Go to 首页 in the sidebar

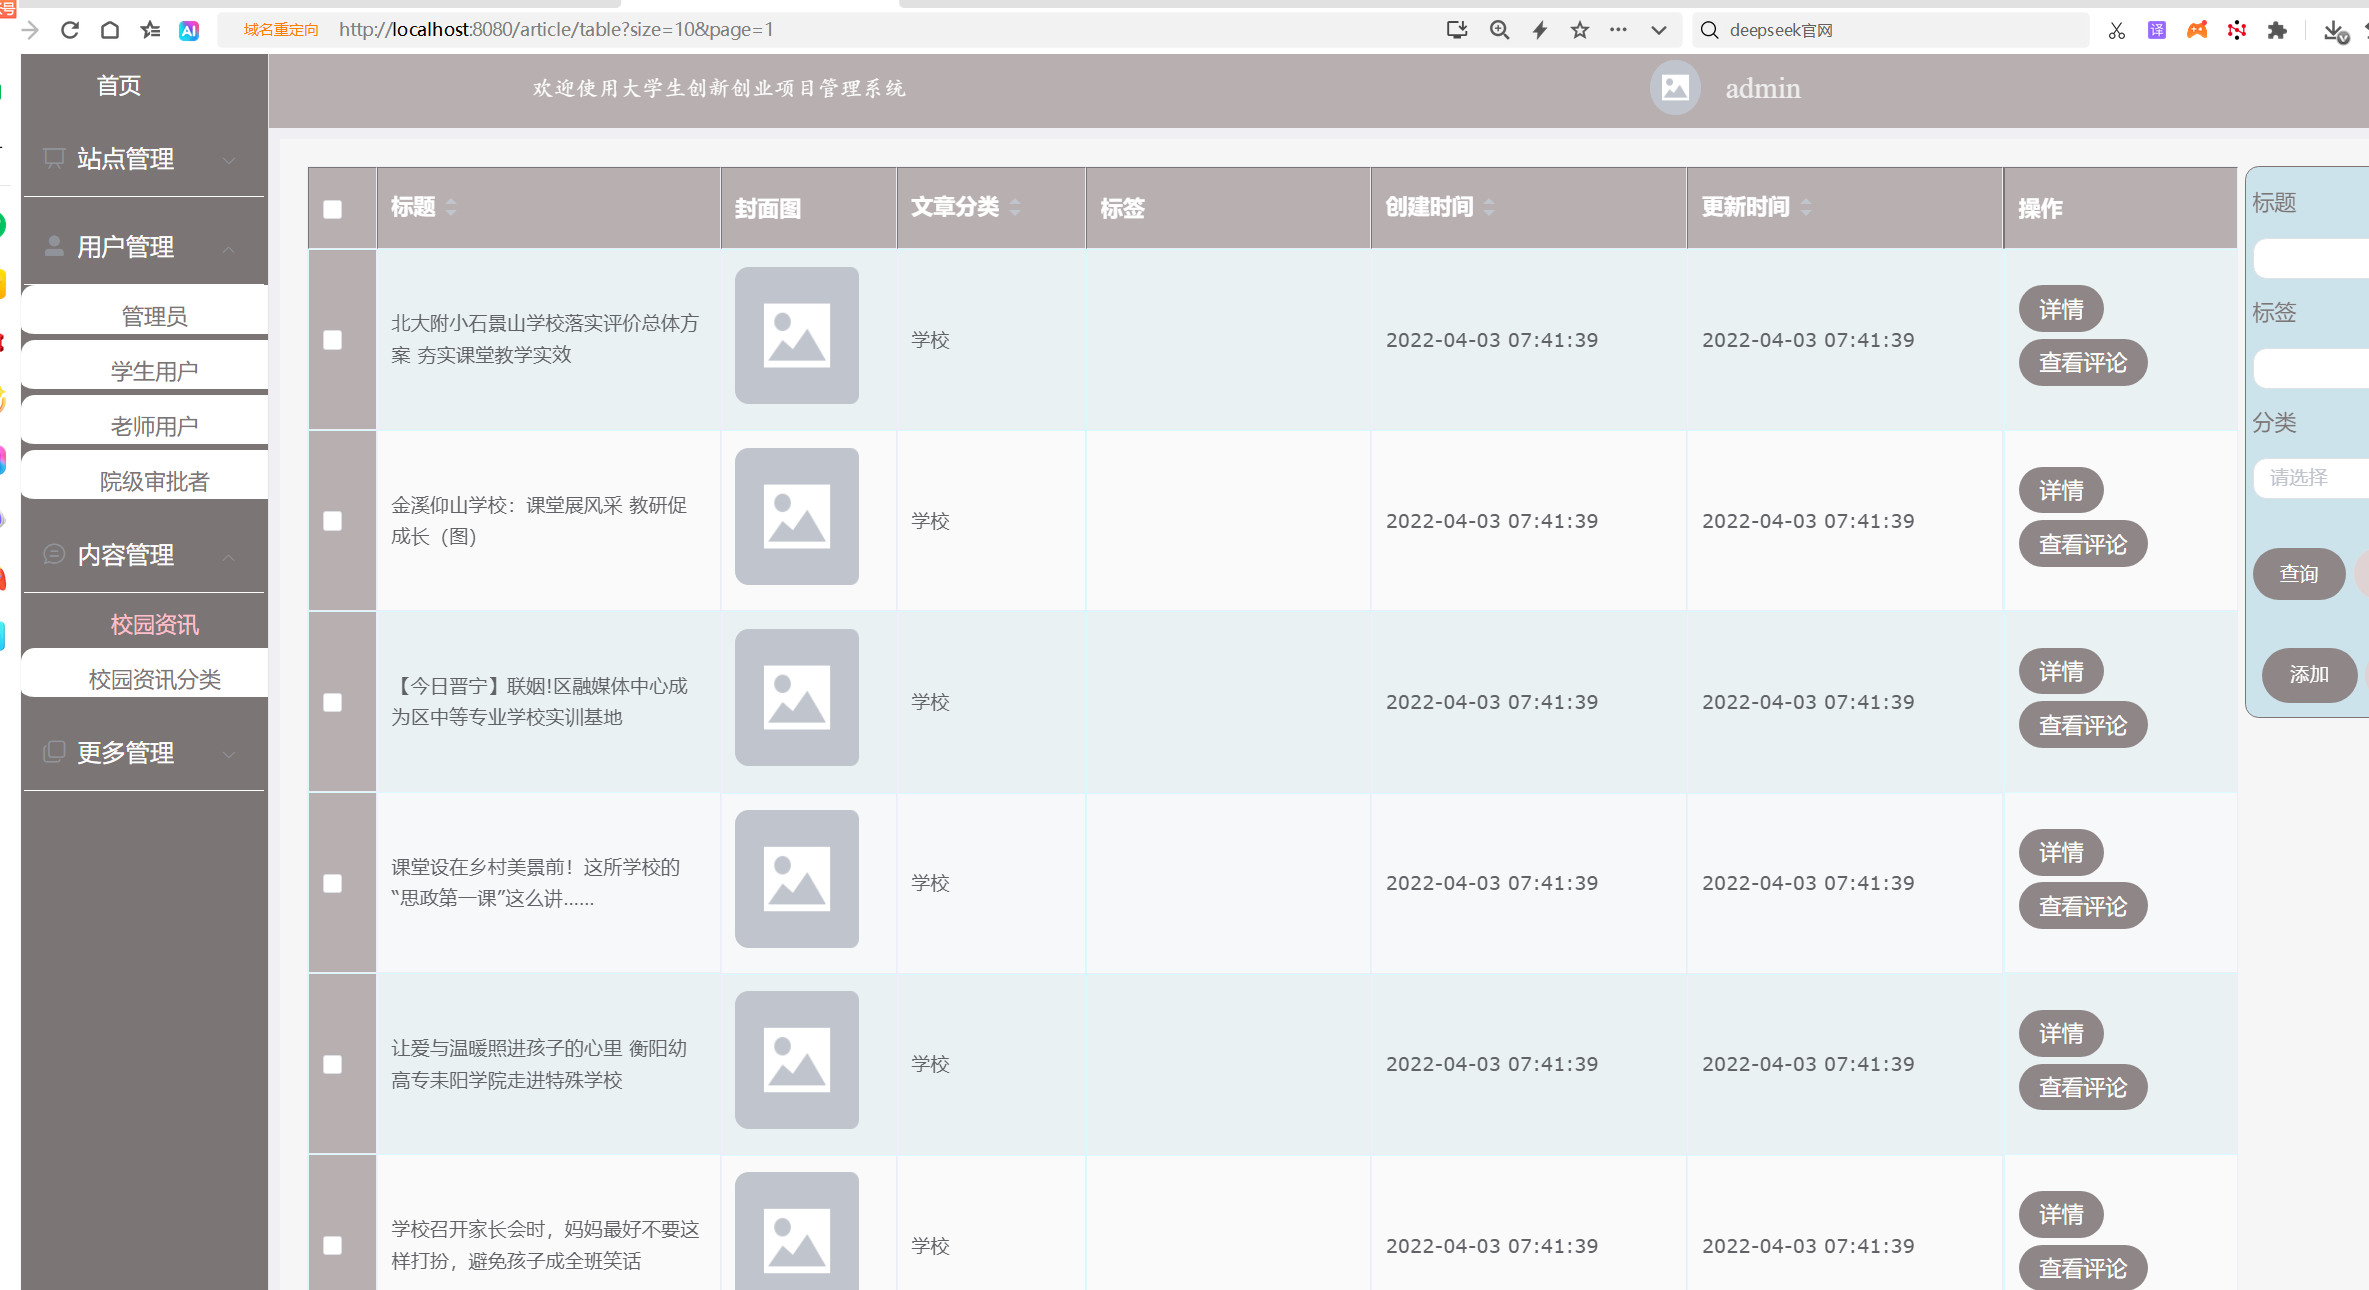(119, 86)
